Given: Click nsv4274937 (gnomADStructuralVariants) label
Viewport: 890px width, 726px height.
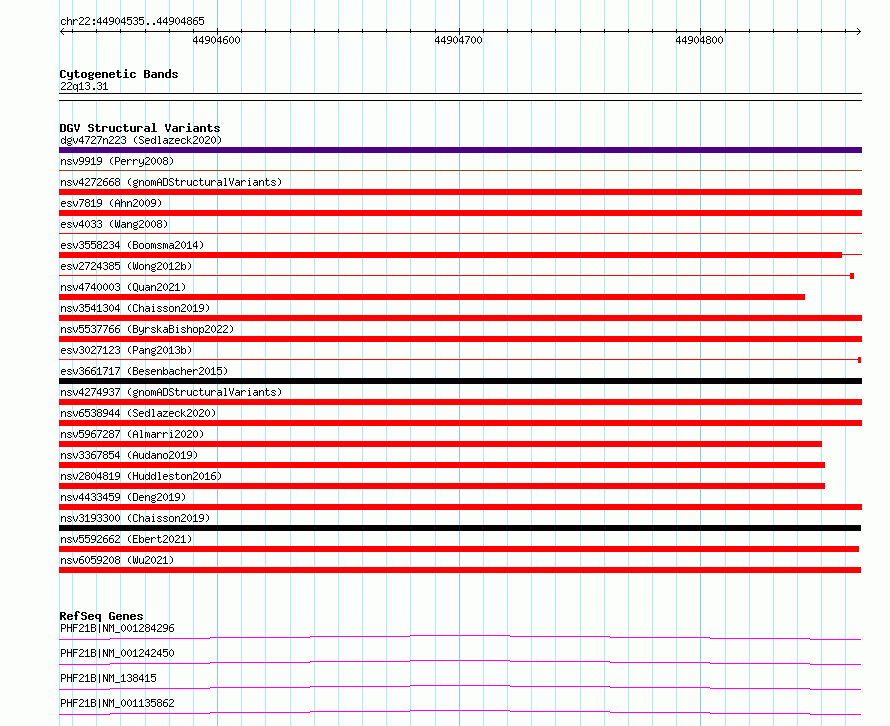Looking at the screenshot, I should 171,392.
